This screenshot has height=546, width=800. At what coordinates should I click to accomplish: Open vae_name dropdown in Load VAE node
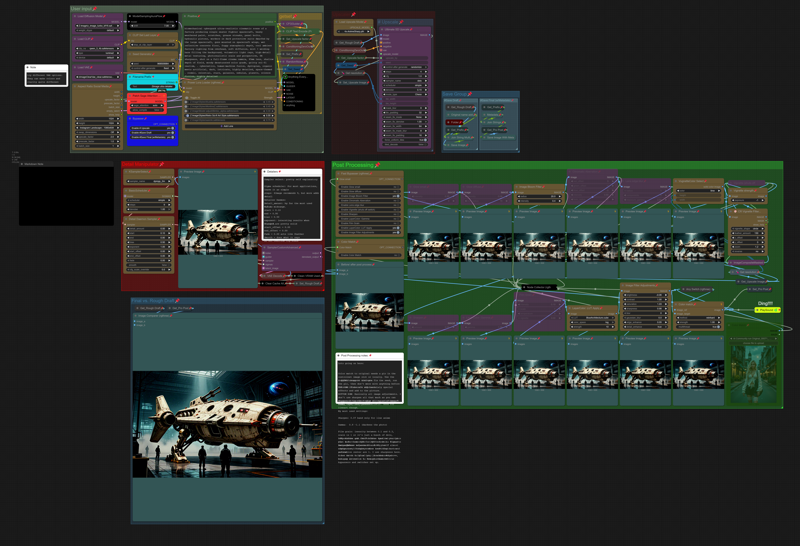97,77
